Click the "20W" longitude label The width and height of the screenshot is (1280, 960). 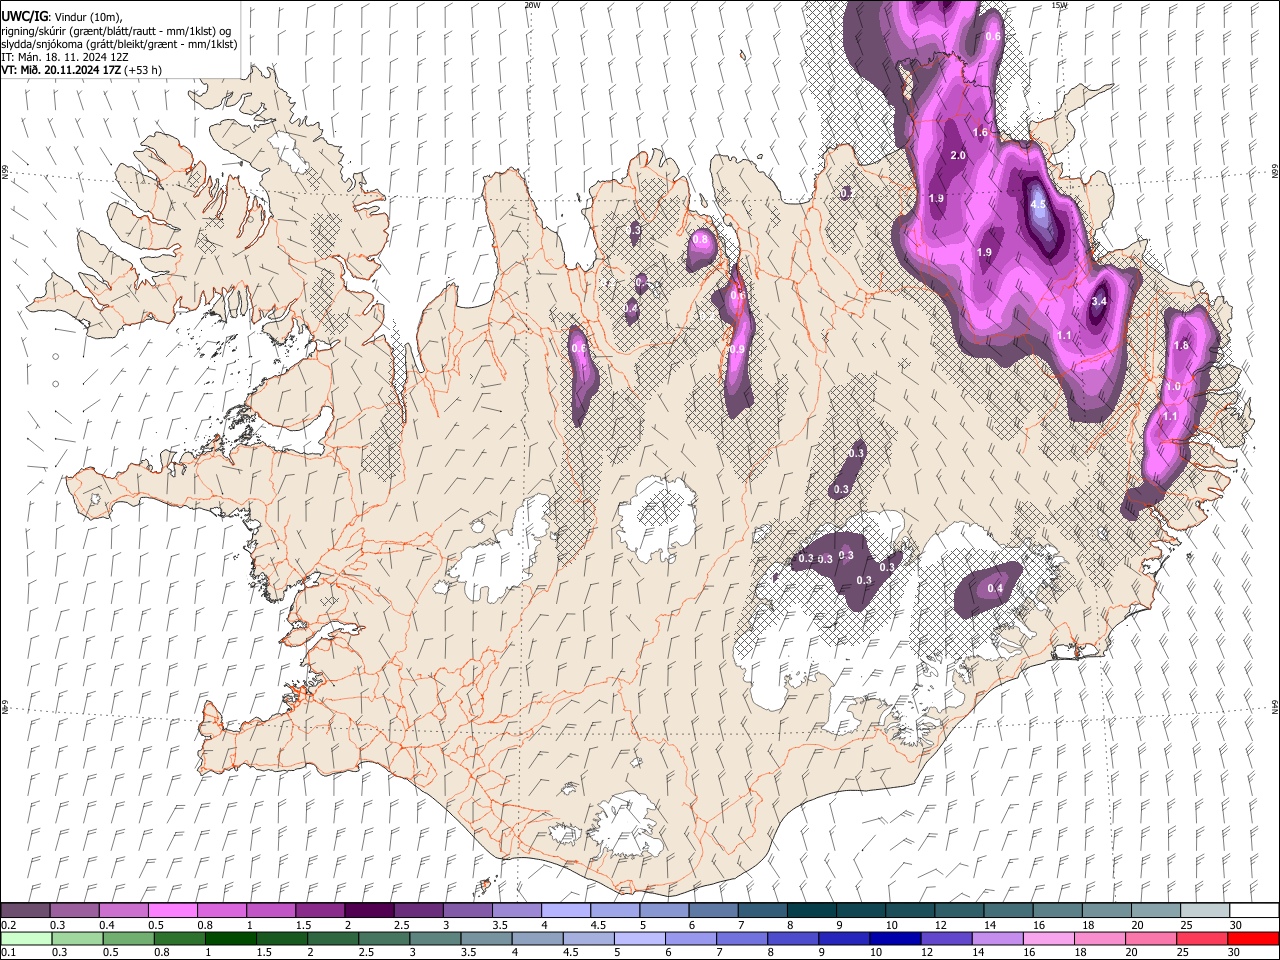pos(532,5)
